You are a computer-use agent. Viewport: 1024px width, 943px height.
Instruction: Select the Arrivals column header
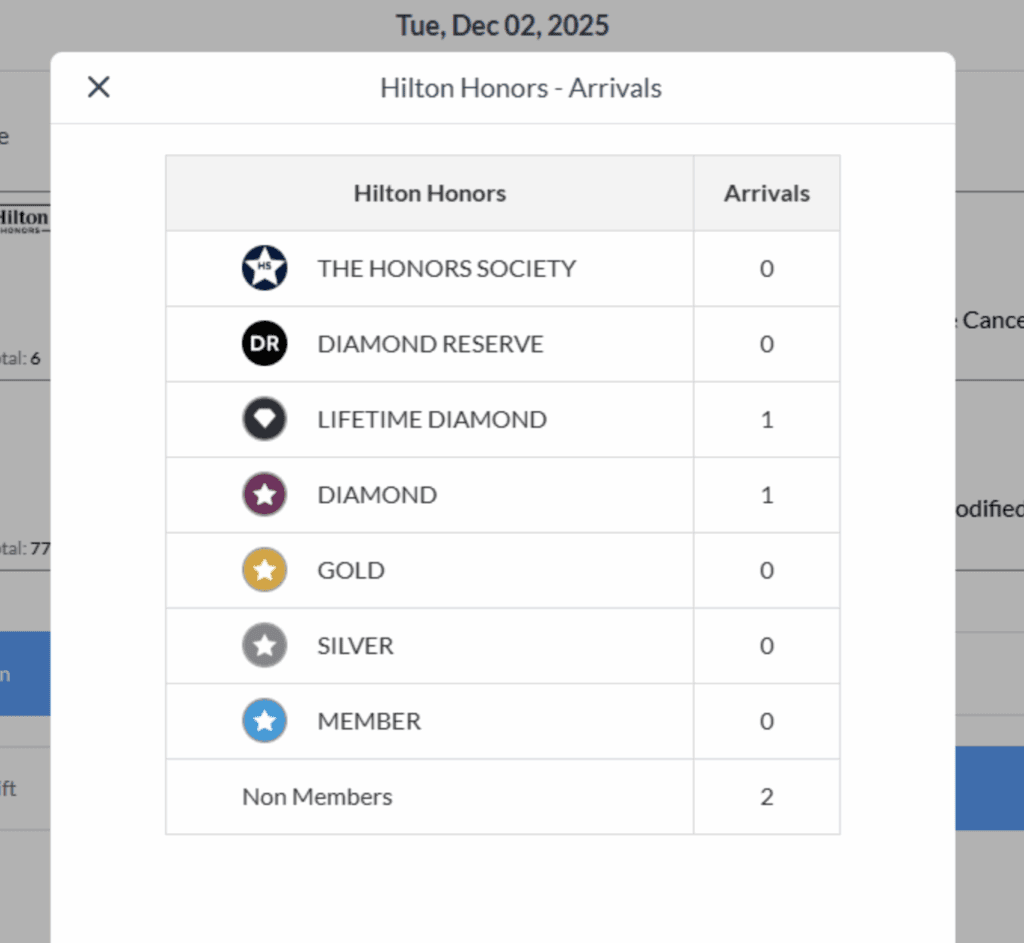767,193
